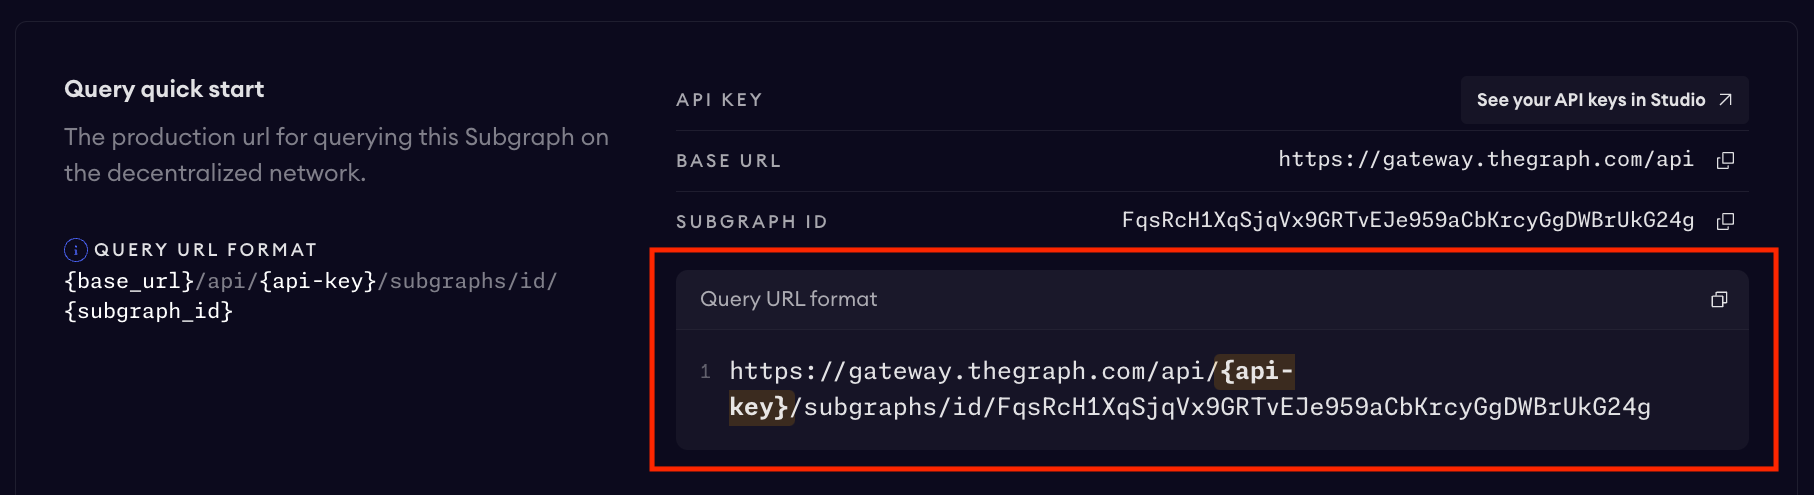The height and width of the screenshot is (495, 1814).
Task: Click the BASE URL label
Action: pos(728,161)
